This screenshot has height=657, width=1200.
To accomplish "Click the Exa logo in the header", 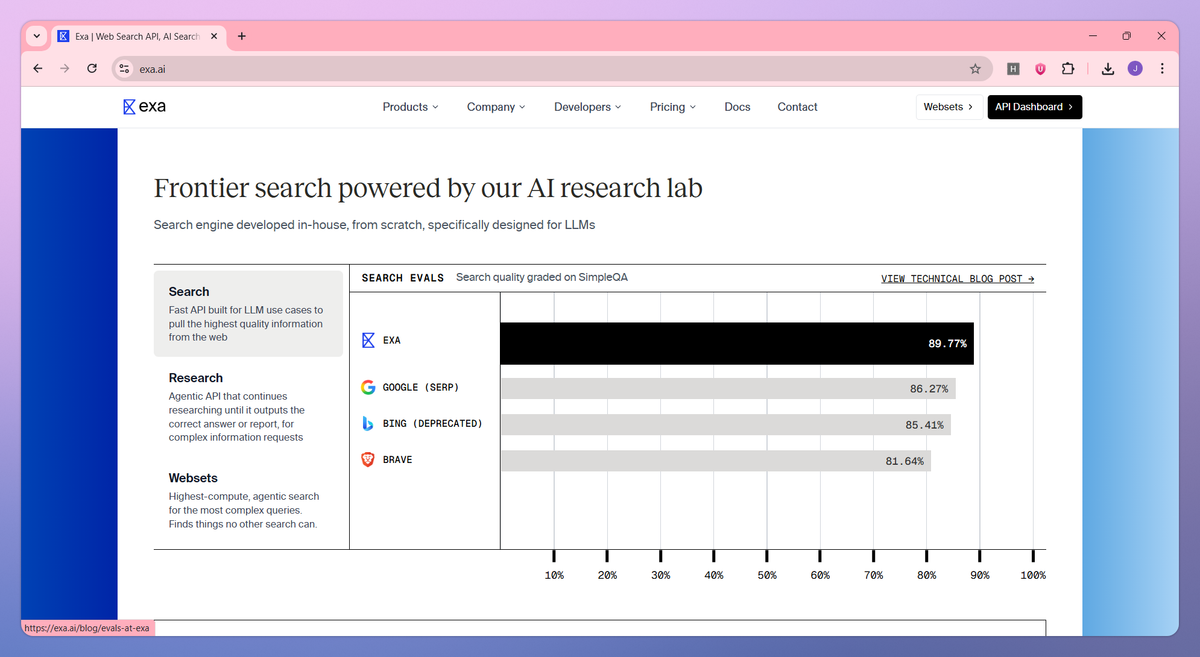I will tap(144, 107).
